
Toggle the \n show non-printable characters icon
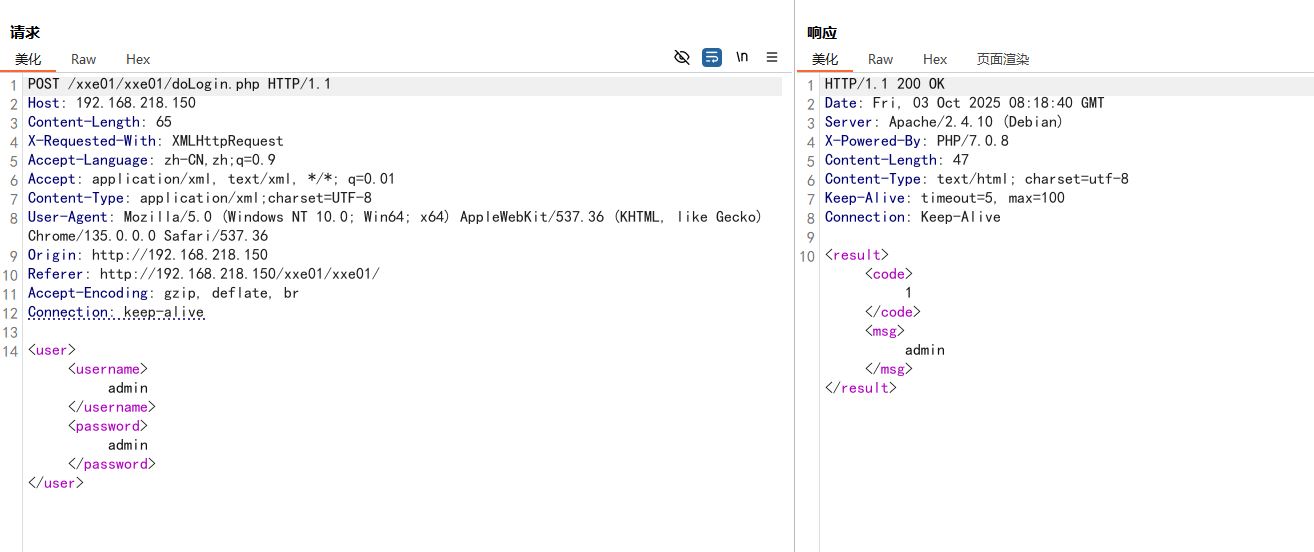click(x=742, y=57)
